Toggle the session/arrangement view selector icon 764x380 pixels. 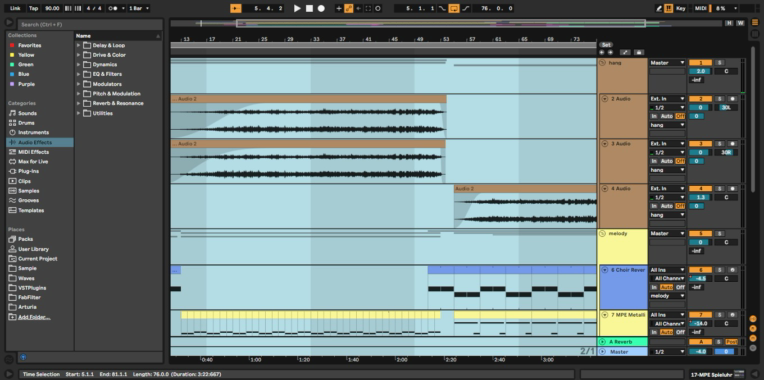[755, 21]
